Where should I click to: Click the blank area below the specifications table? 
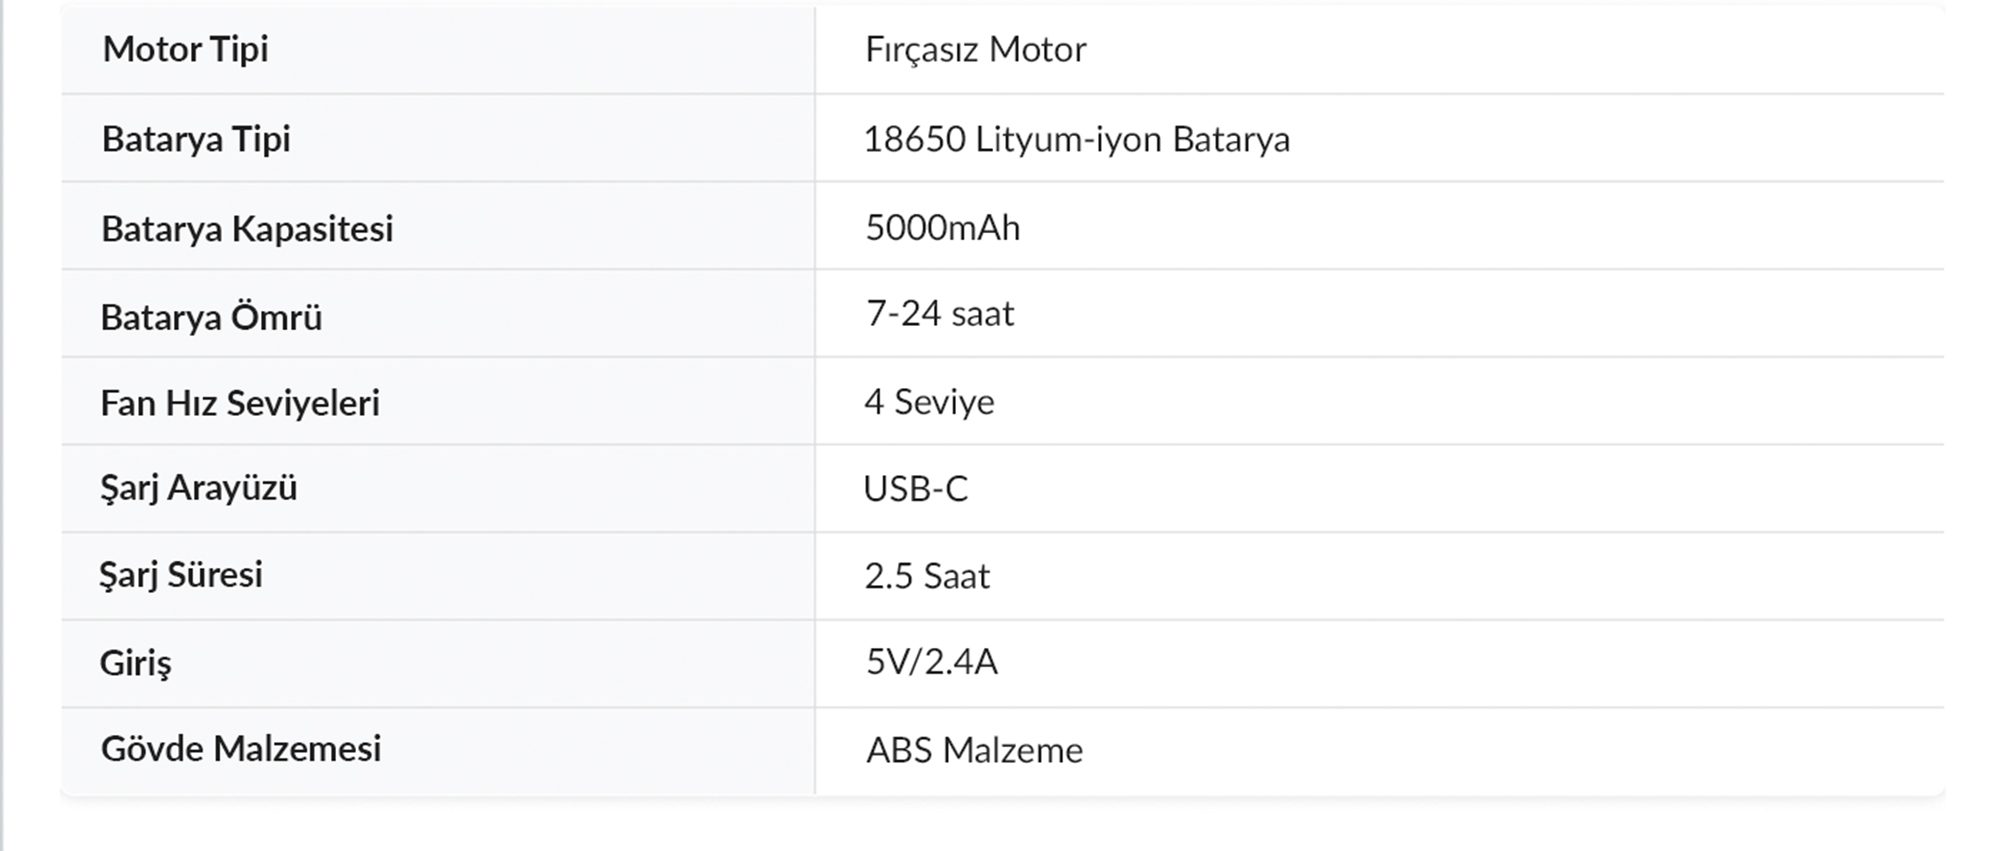[1000, 826]
